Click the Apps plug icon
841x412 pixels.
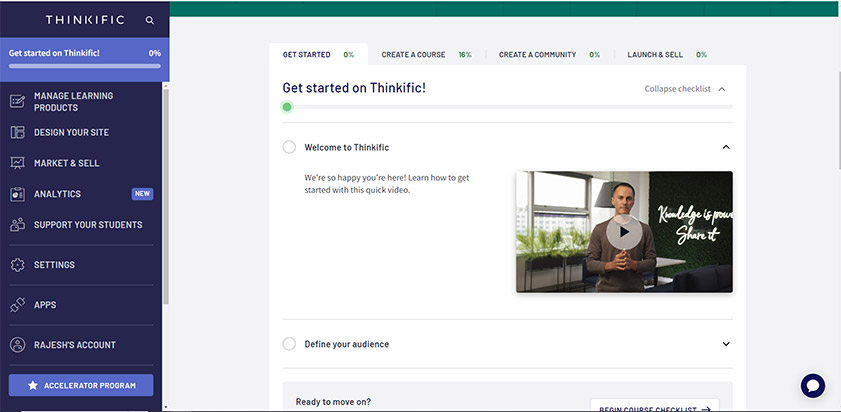pyautogui.click(x=17, y=305)
